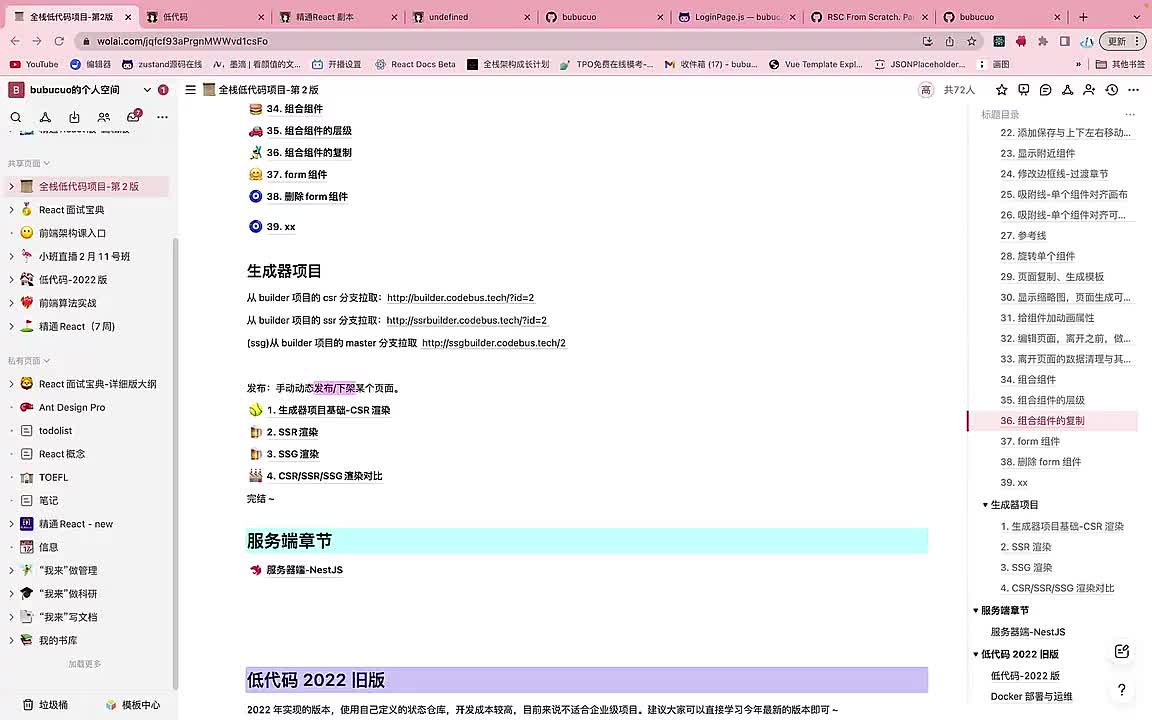This screenshot has width=1152, height=720.
Task: Open the members icon in sidebar toolbar
Action: (104, 117)
